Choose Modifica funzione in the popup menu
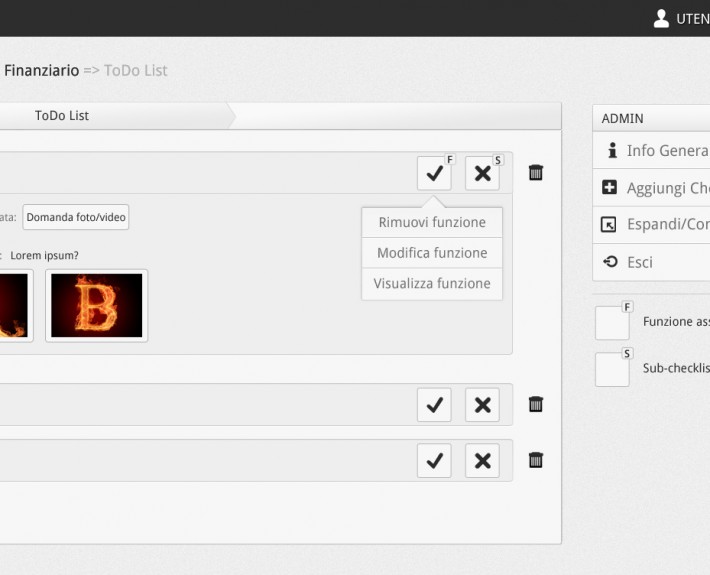The image size is (710, 575). point(432,253)
